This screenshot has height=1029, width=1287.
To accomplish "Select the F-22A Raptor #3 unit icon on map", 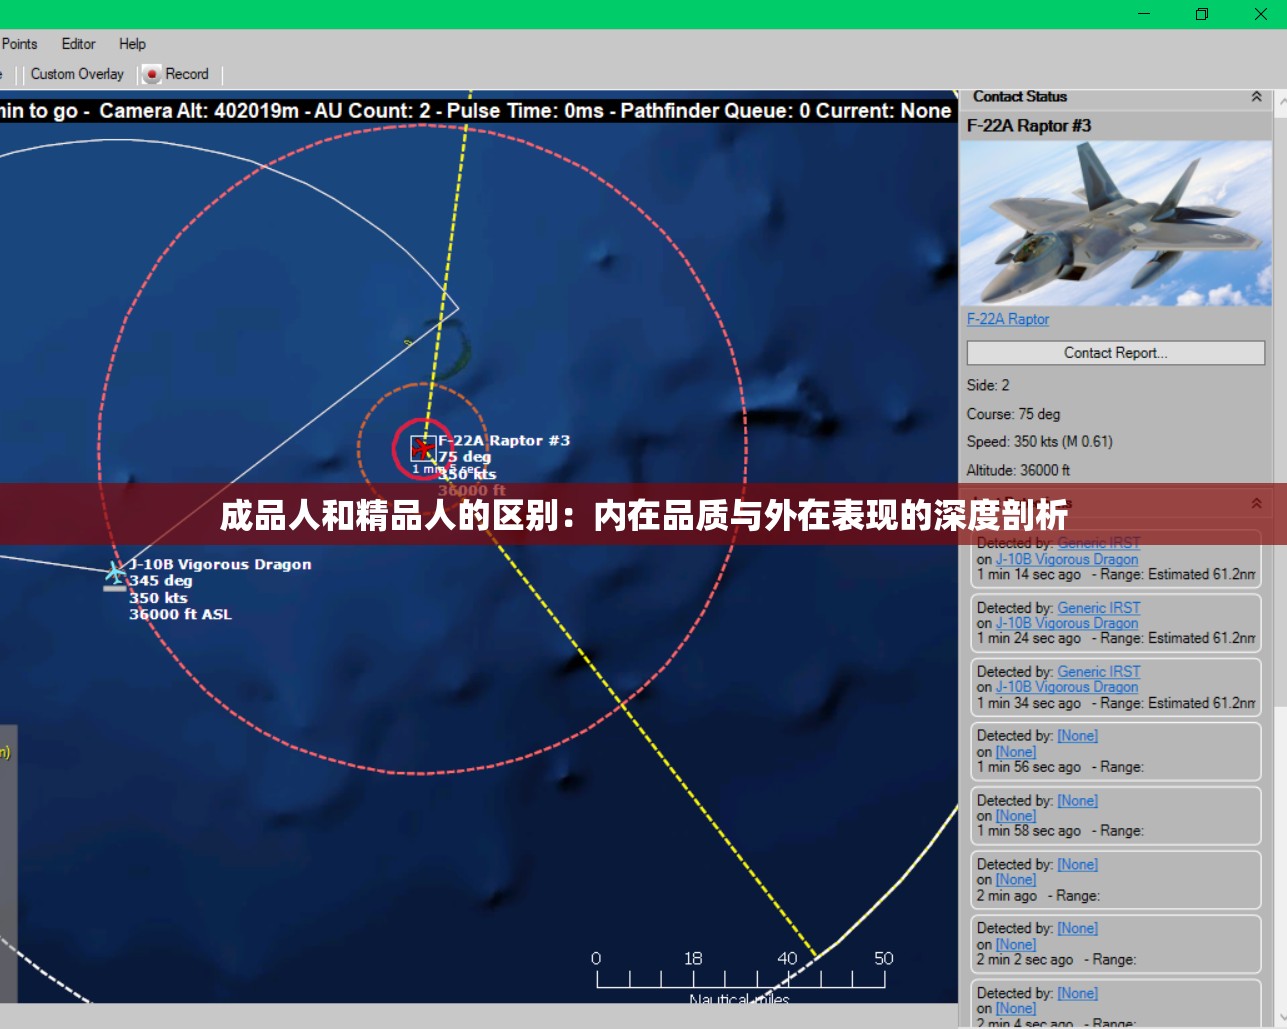I will coord(423,447).
